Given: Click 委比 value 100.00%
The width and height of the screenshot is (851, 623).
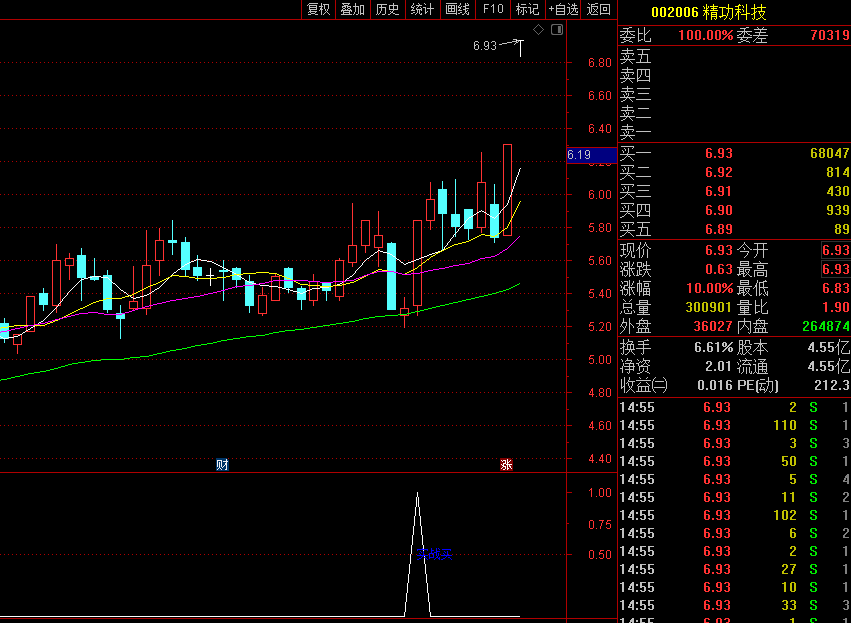Looking at the screenshot, I should click(706, 36).
